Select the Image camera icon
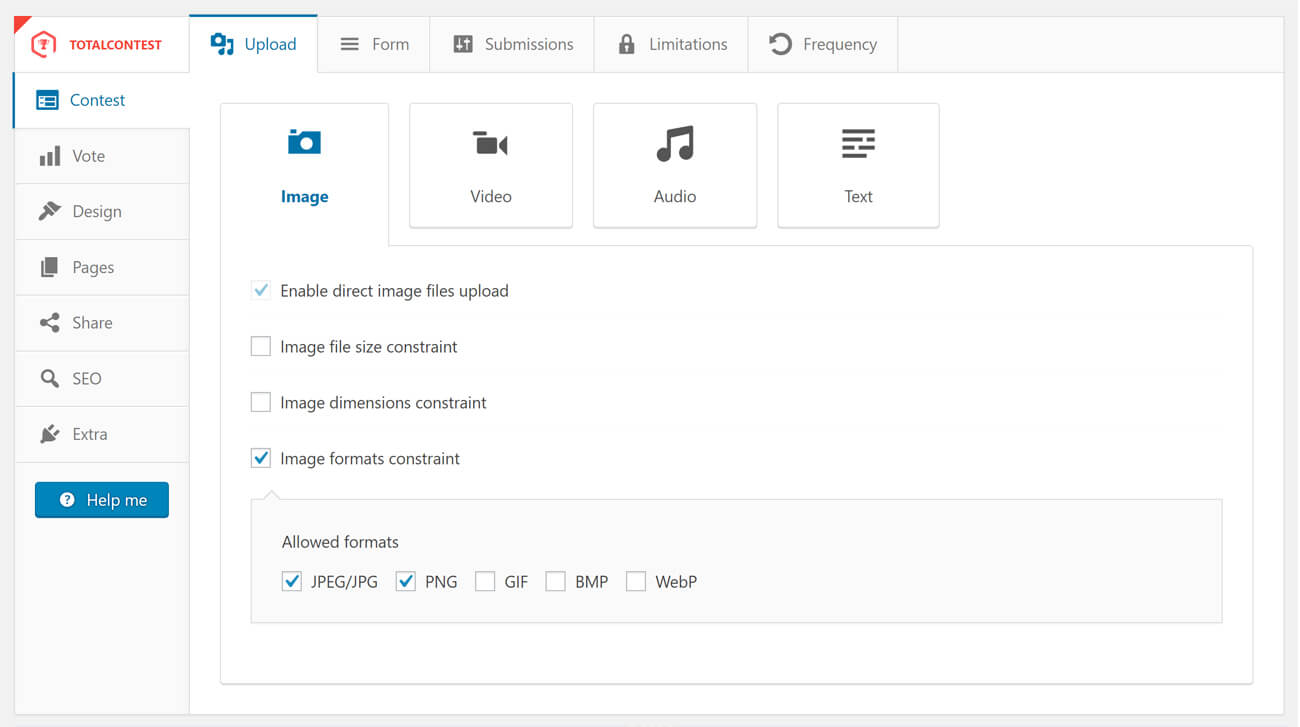 pos(304,142)
